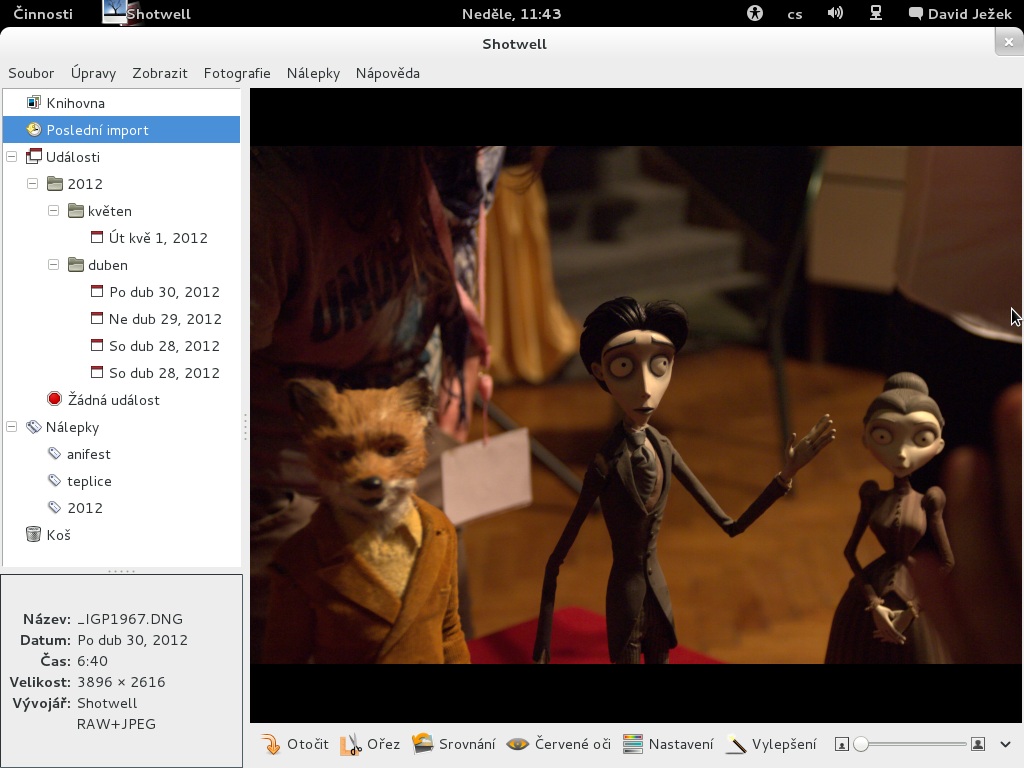Viewport: 1024px width, 768px height.
Task: Collapse the květen month branch
Action: [54, 210]
